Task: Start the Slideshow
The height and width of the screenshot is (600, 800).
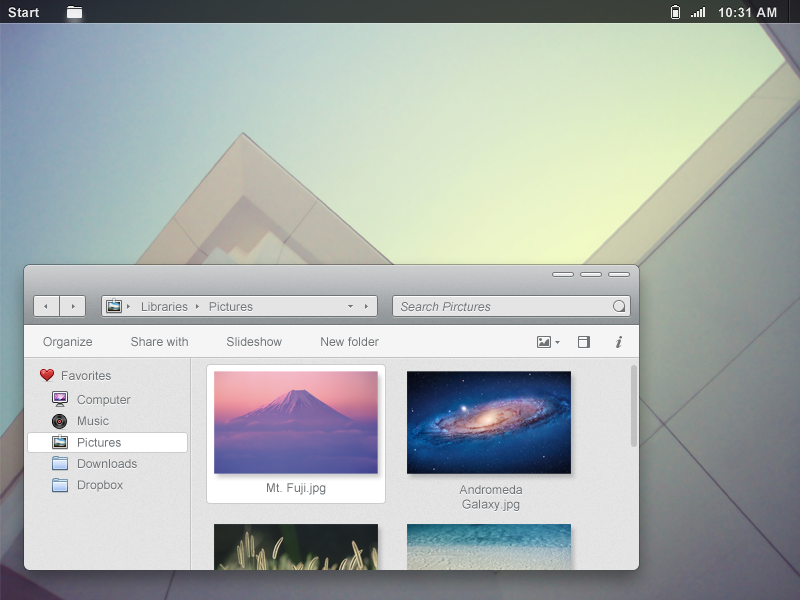Action: (x=254, y=341)
